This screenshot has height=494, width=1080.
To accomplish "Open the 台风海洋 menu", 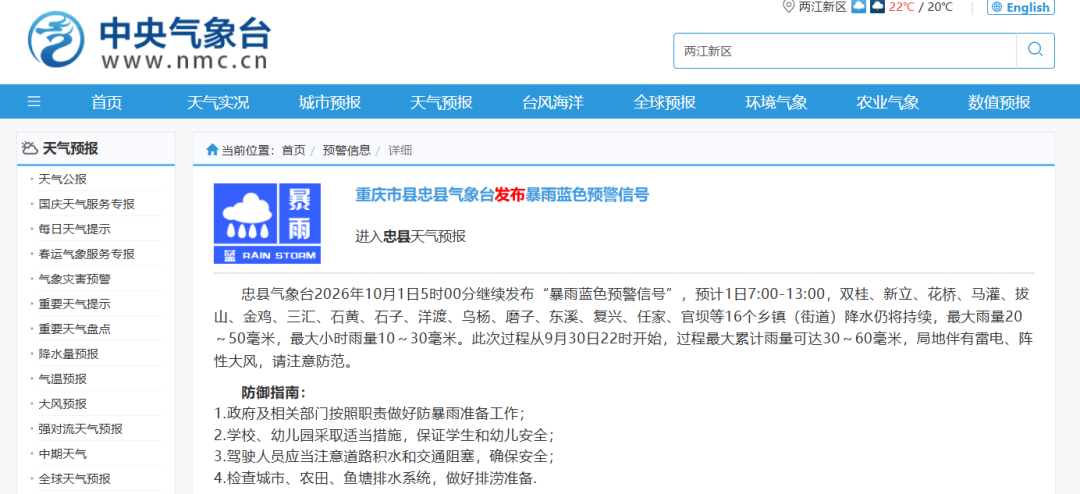I will click(553, 102).
